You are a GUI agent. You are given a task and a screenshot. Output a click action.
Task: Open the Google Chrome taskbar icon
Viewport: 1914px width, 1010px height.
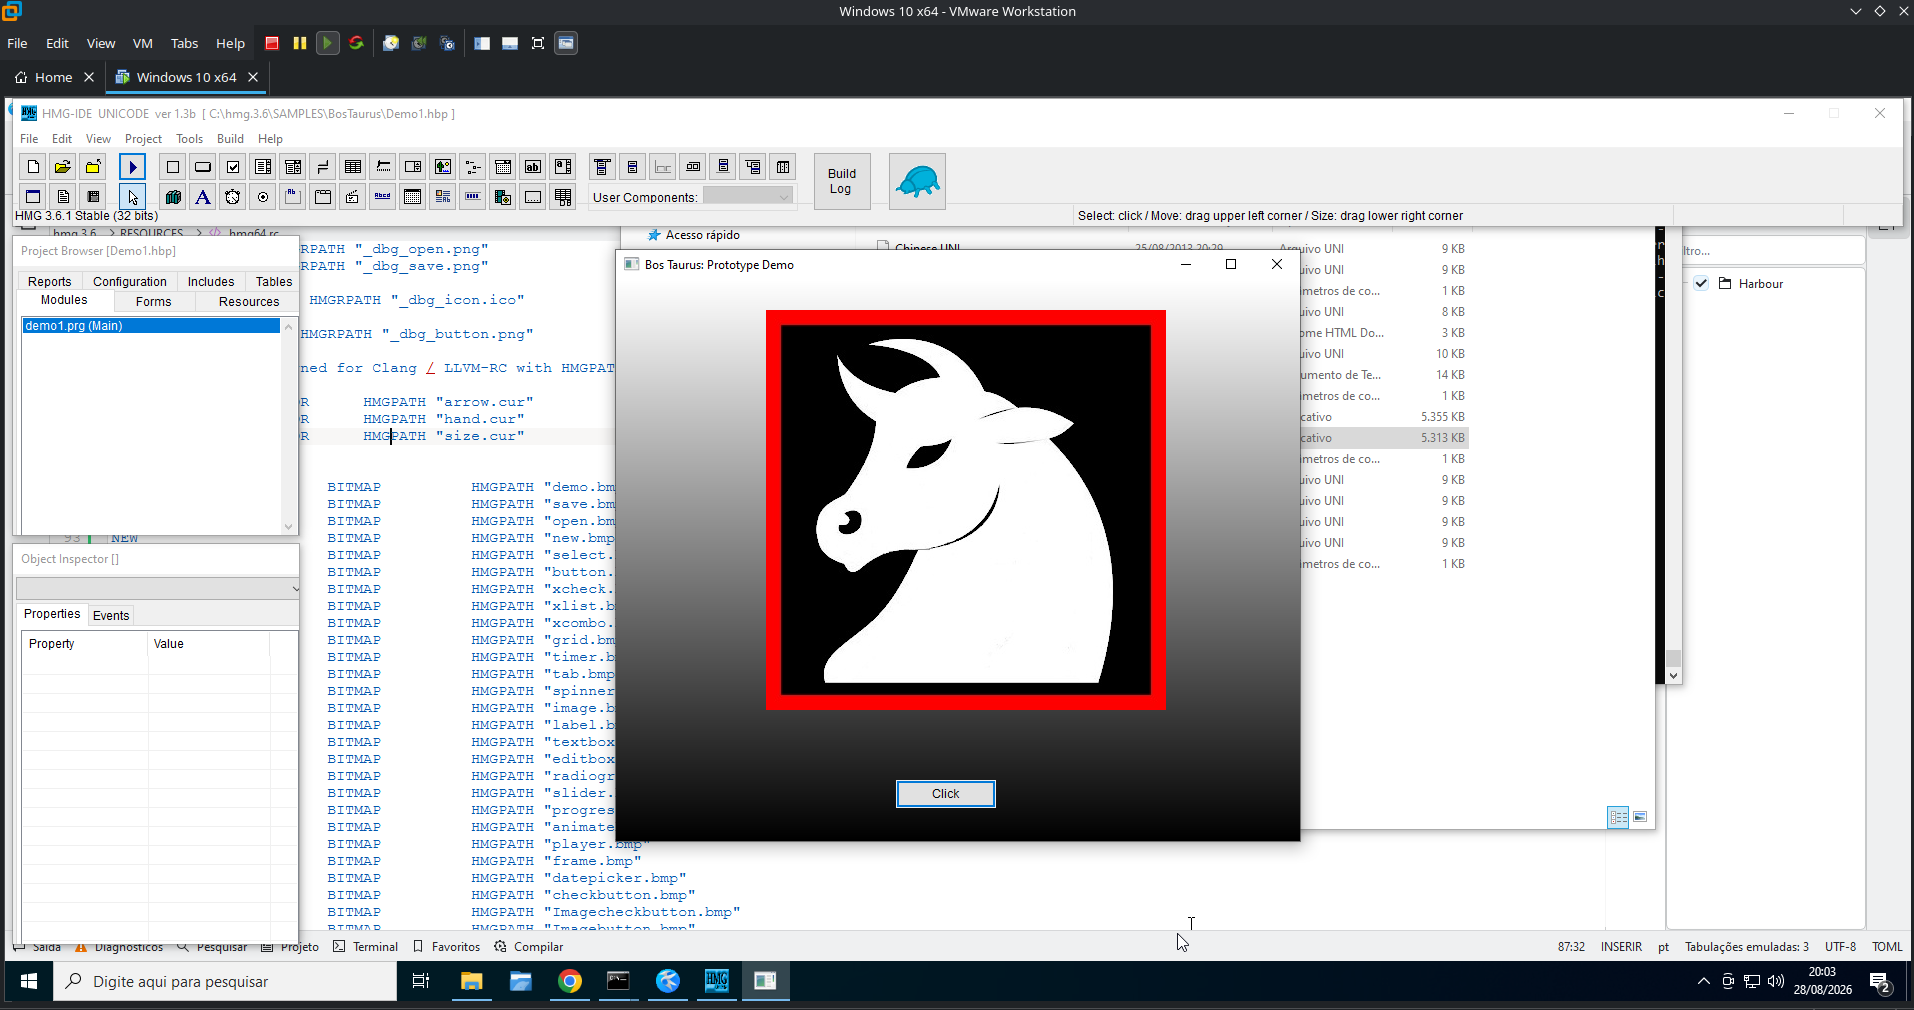[x=570, y=982]
